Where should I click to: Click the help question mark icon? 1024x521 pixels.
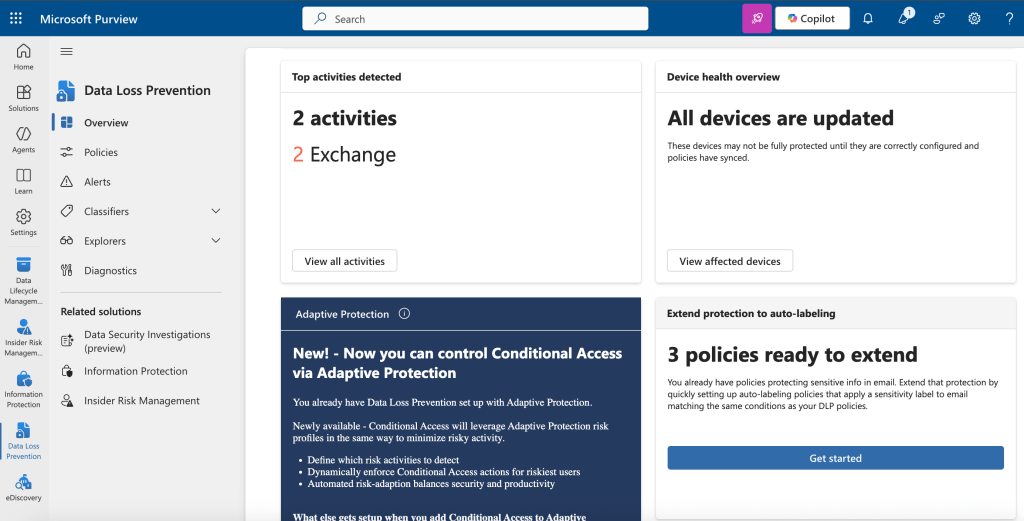tap(1008, 18)
